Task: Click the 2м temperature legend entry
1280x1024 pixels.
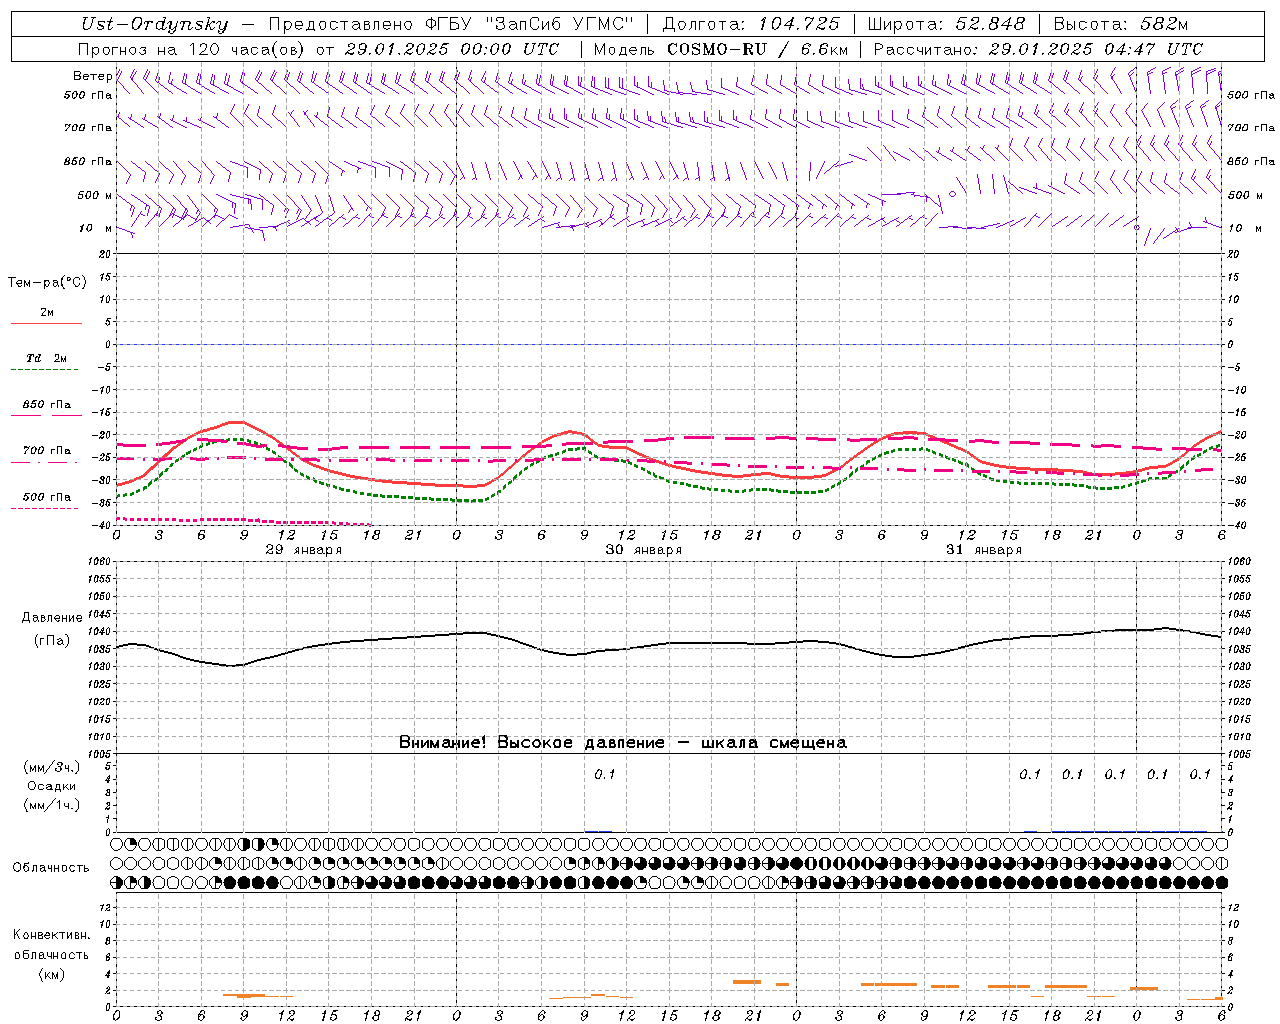Action: (46, 313)
